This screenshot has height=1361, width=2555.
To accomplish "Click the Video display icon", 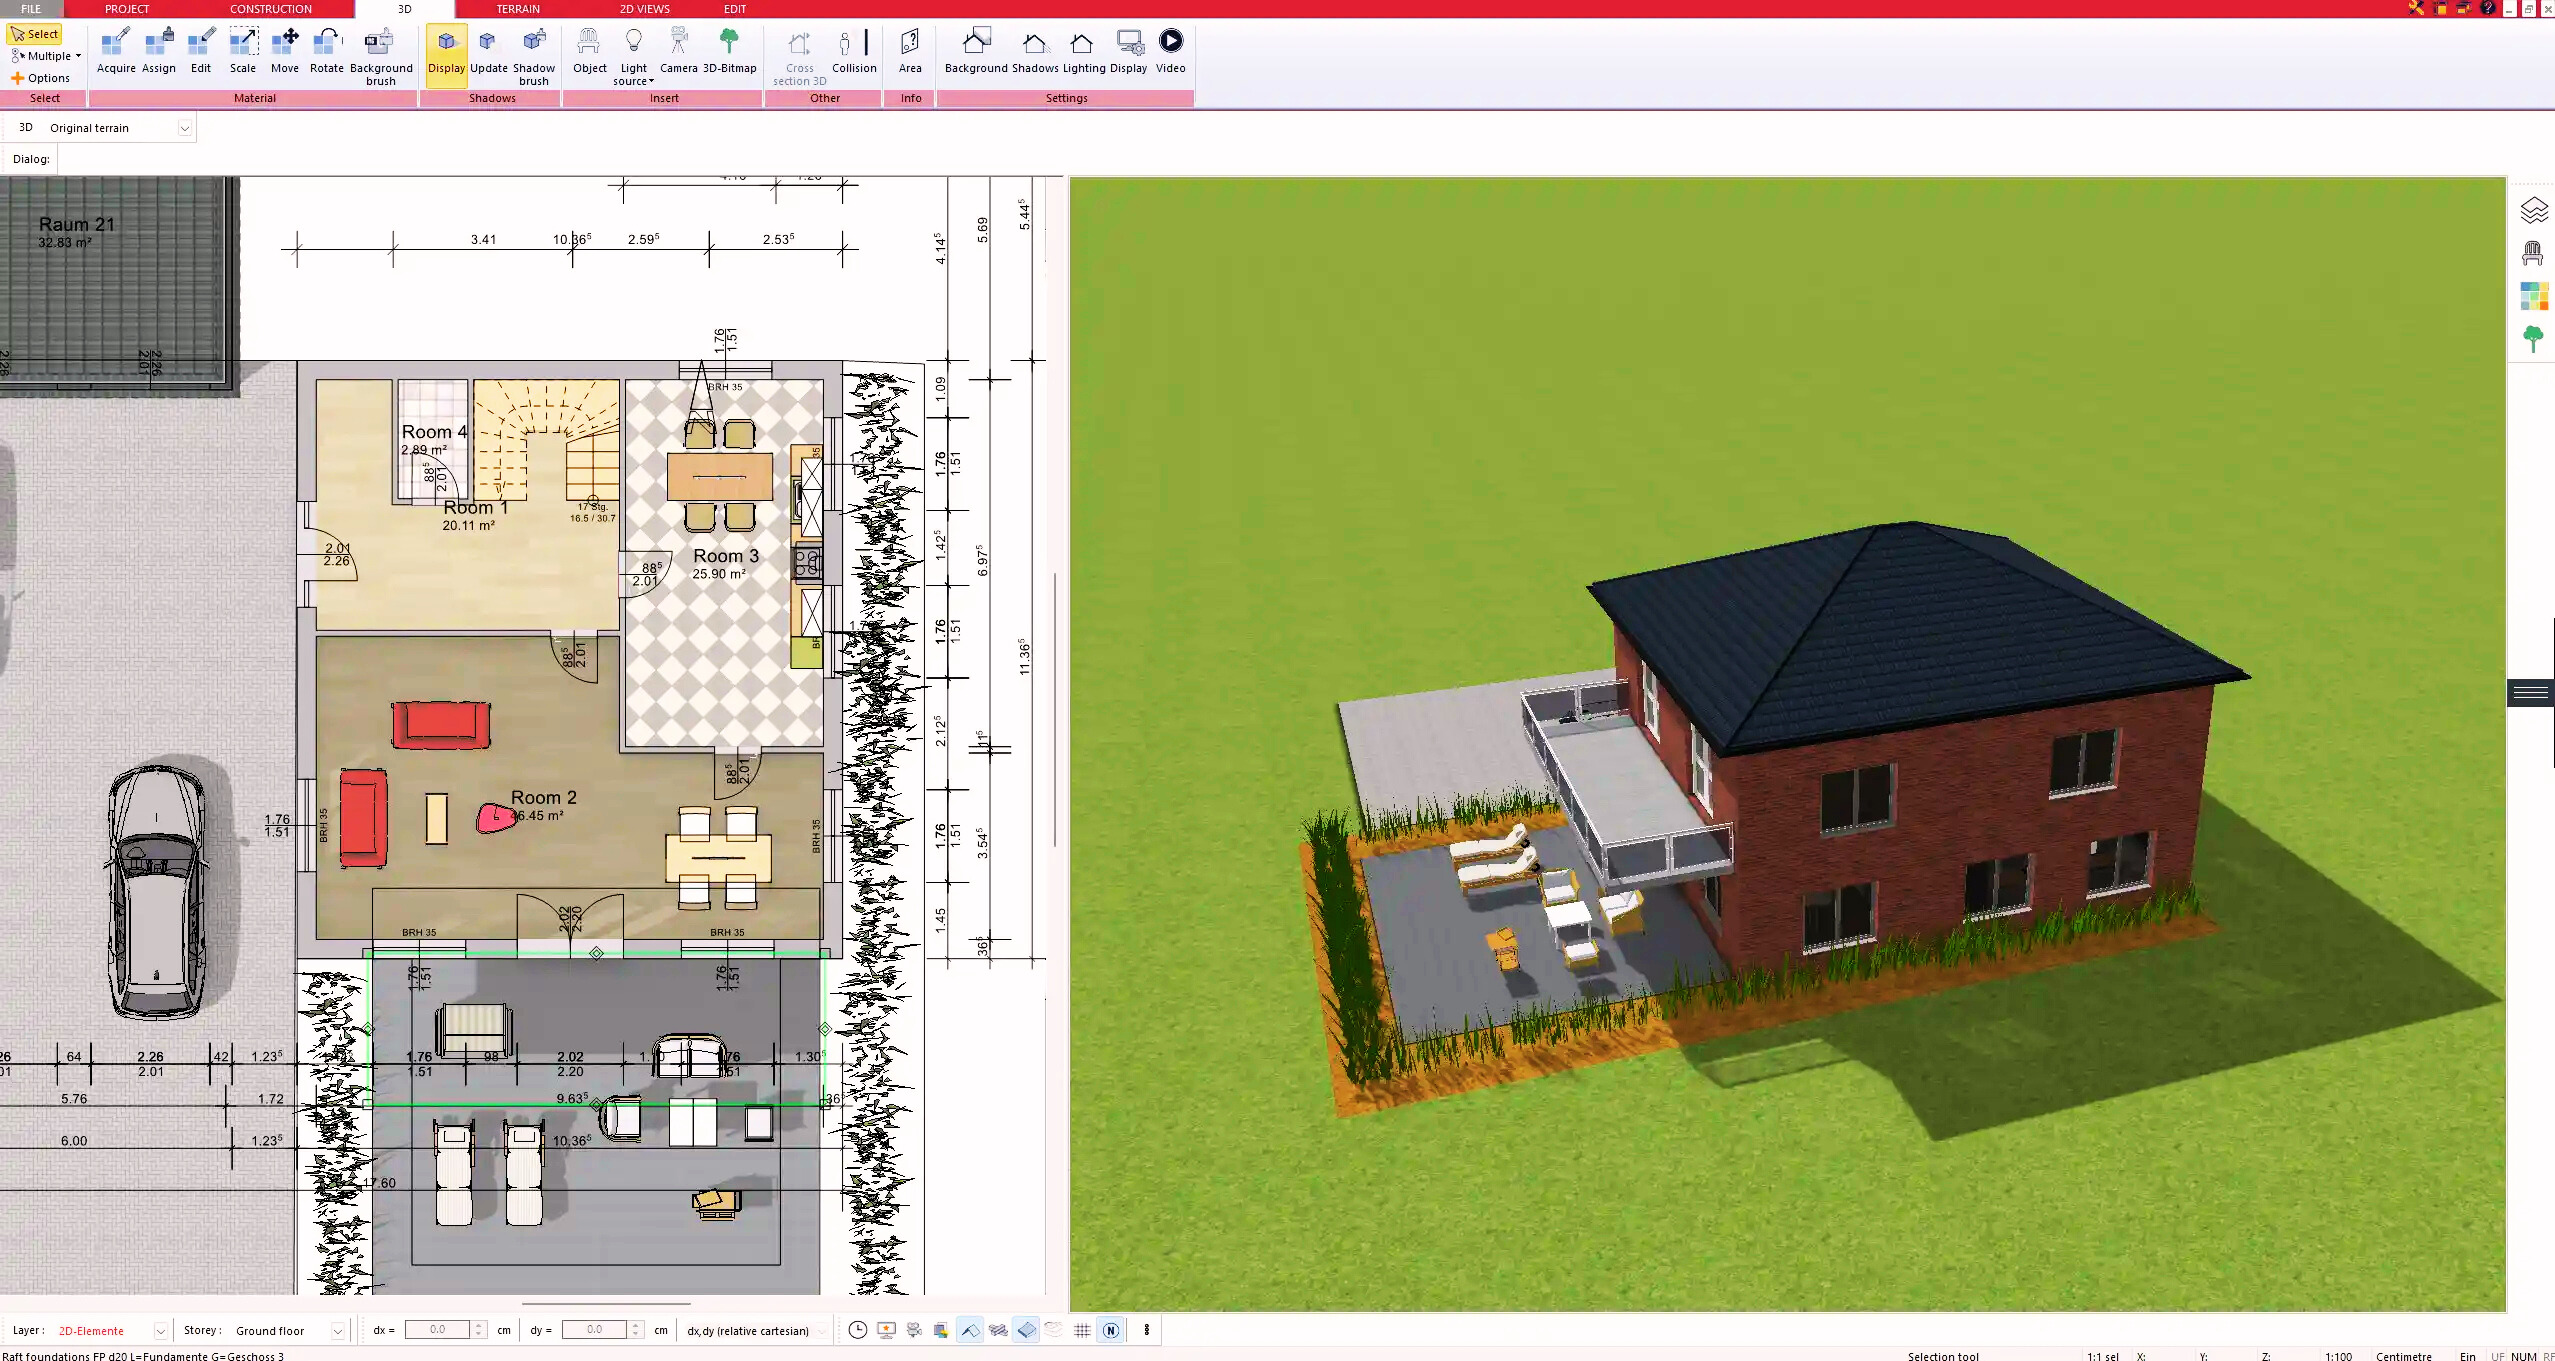I will pyautogui.click(x=1171, y=41).
